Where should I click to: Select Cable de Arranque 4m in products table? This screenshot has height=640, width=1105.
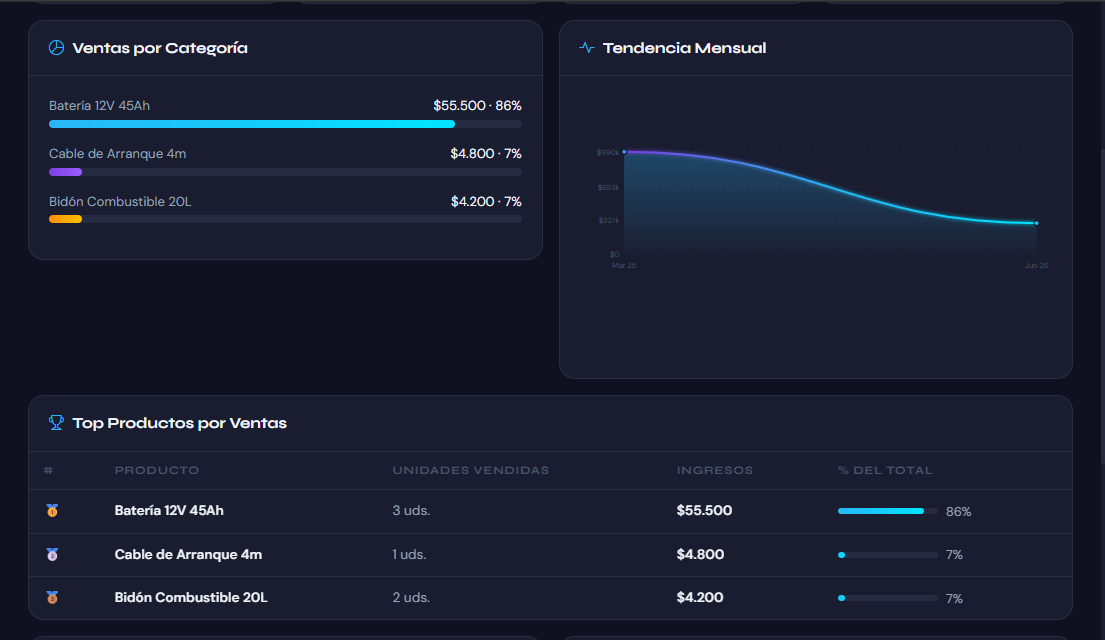[x=188, y=554]
